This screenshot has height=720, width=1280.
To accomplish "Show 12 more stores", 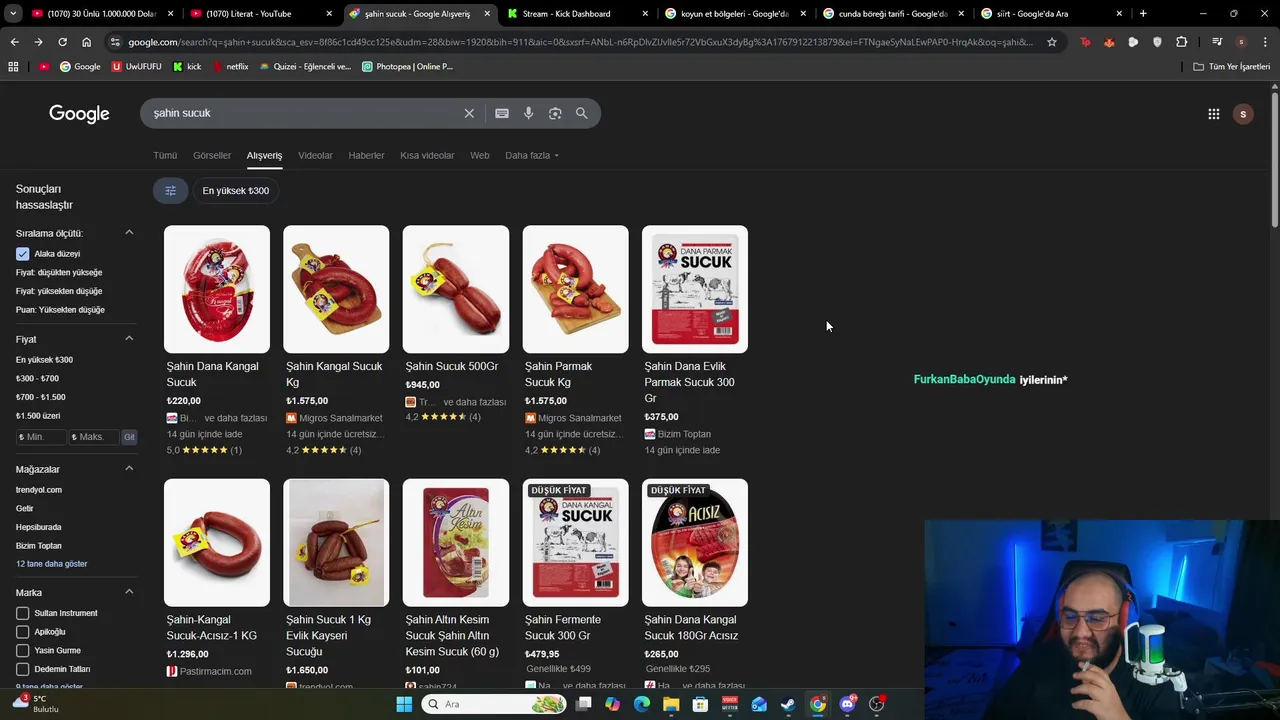I will click(51, 564).
